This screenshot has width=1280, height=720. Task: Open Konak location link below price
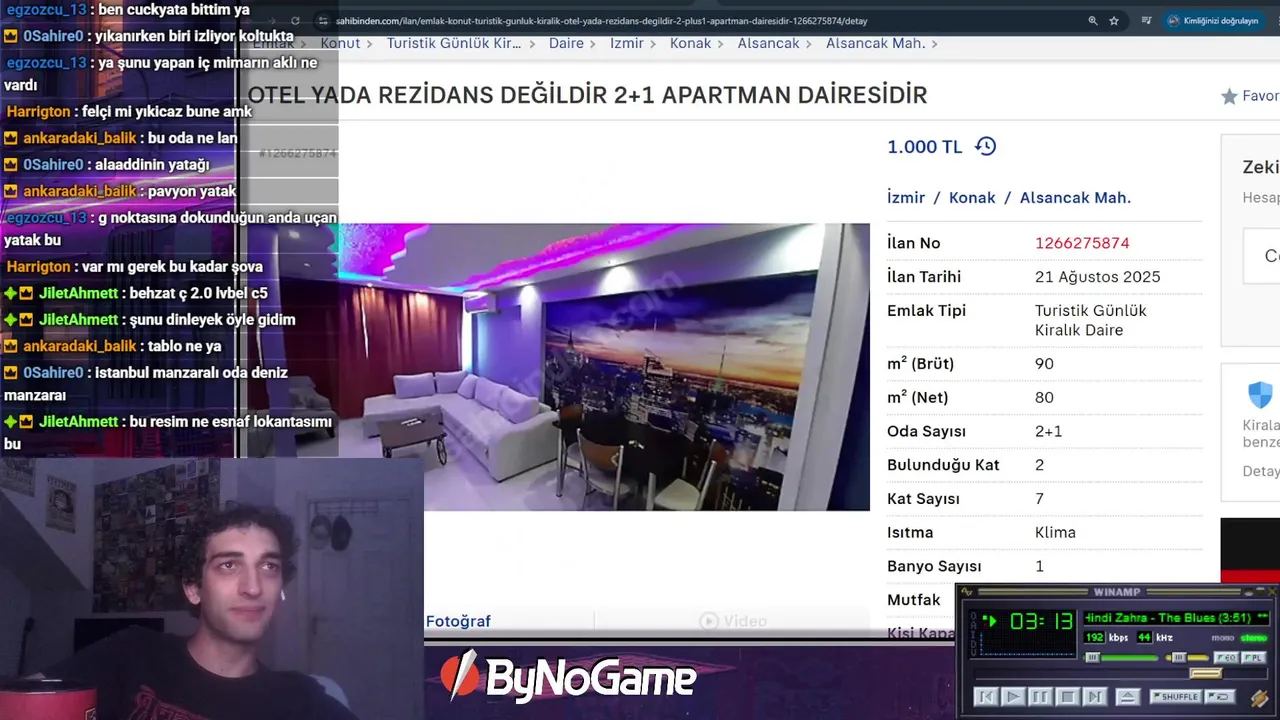[x=972, y=198]
